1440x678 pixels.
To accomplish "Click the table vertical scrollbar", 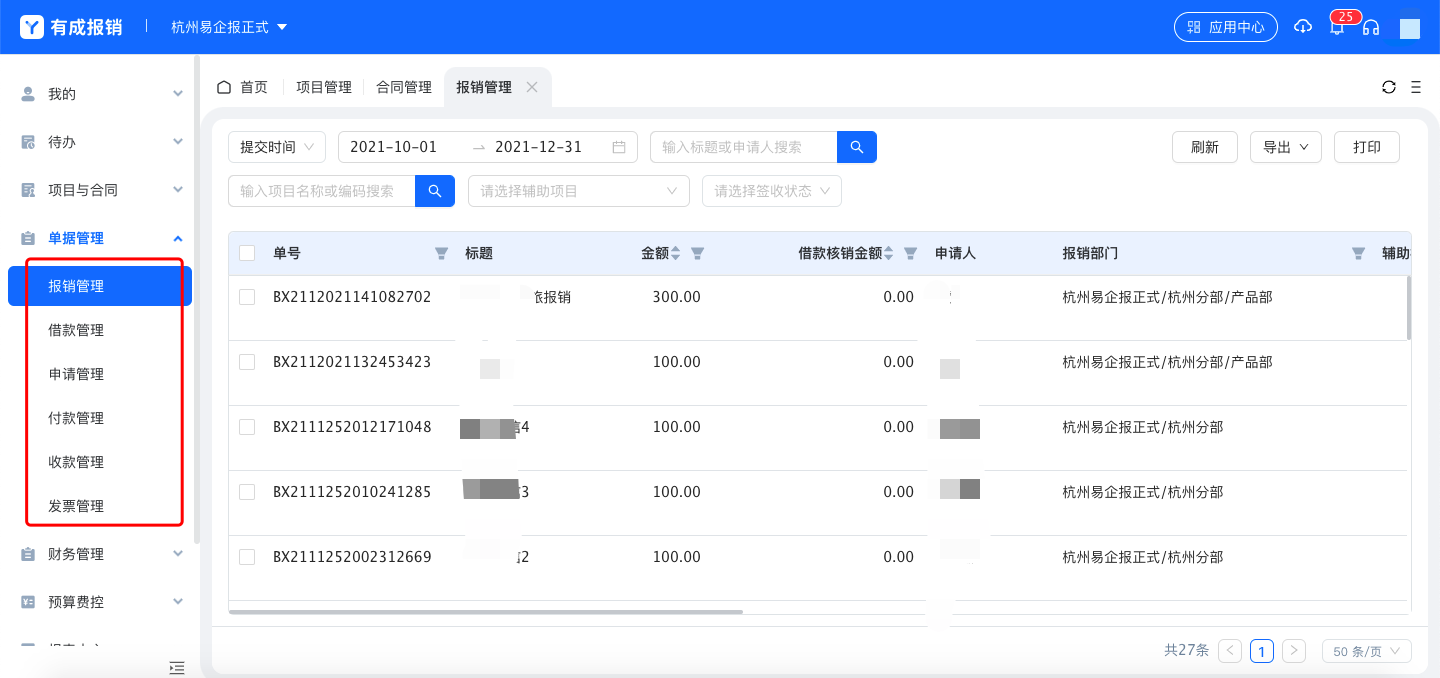I will (1409, 307).
